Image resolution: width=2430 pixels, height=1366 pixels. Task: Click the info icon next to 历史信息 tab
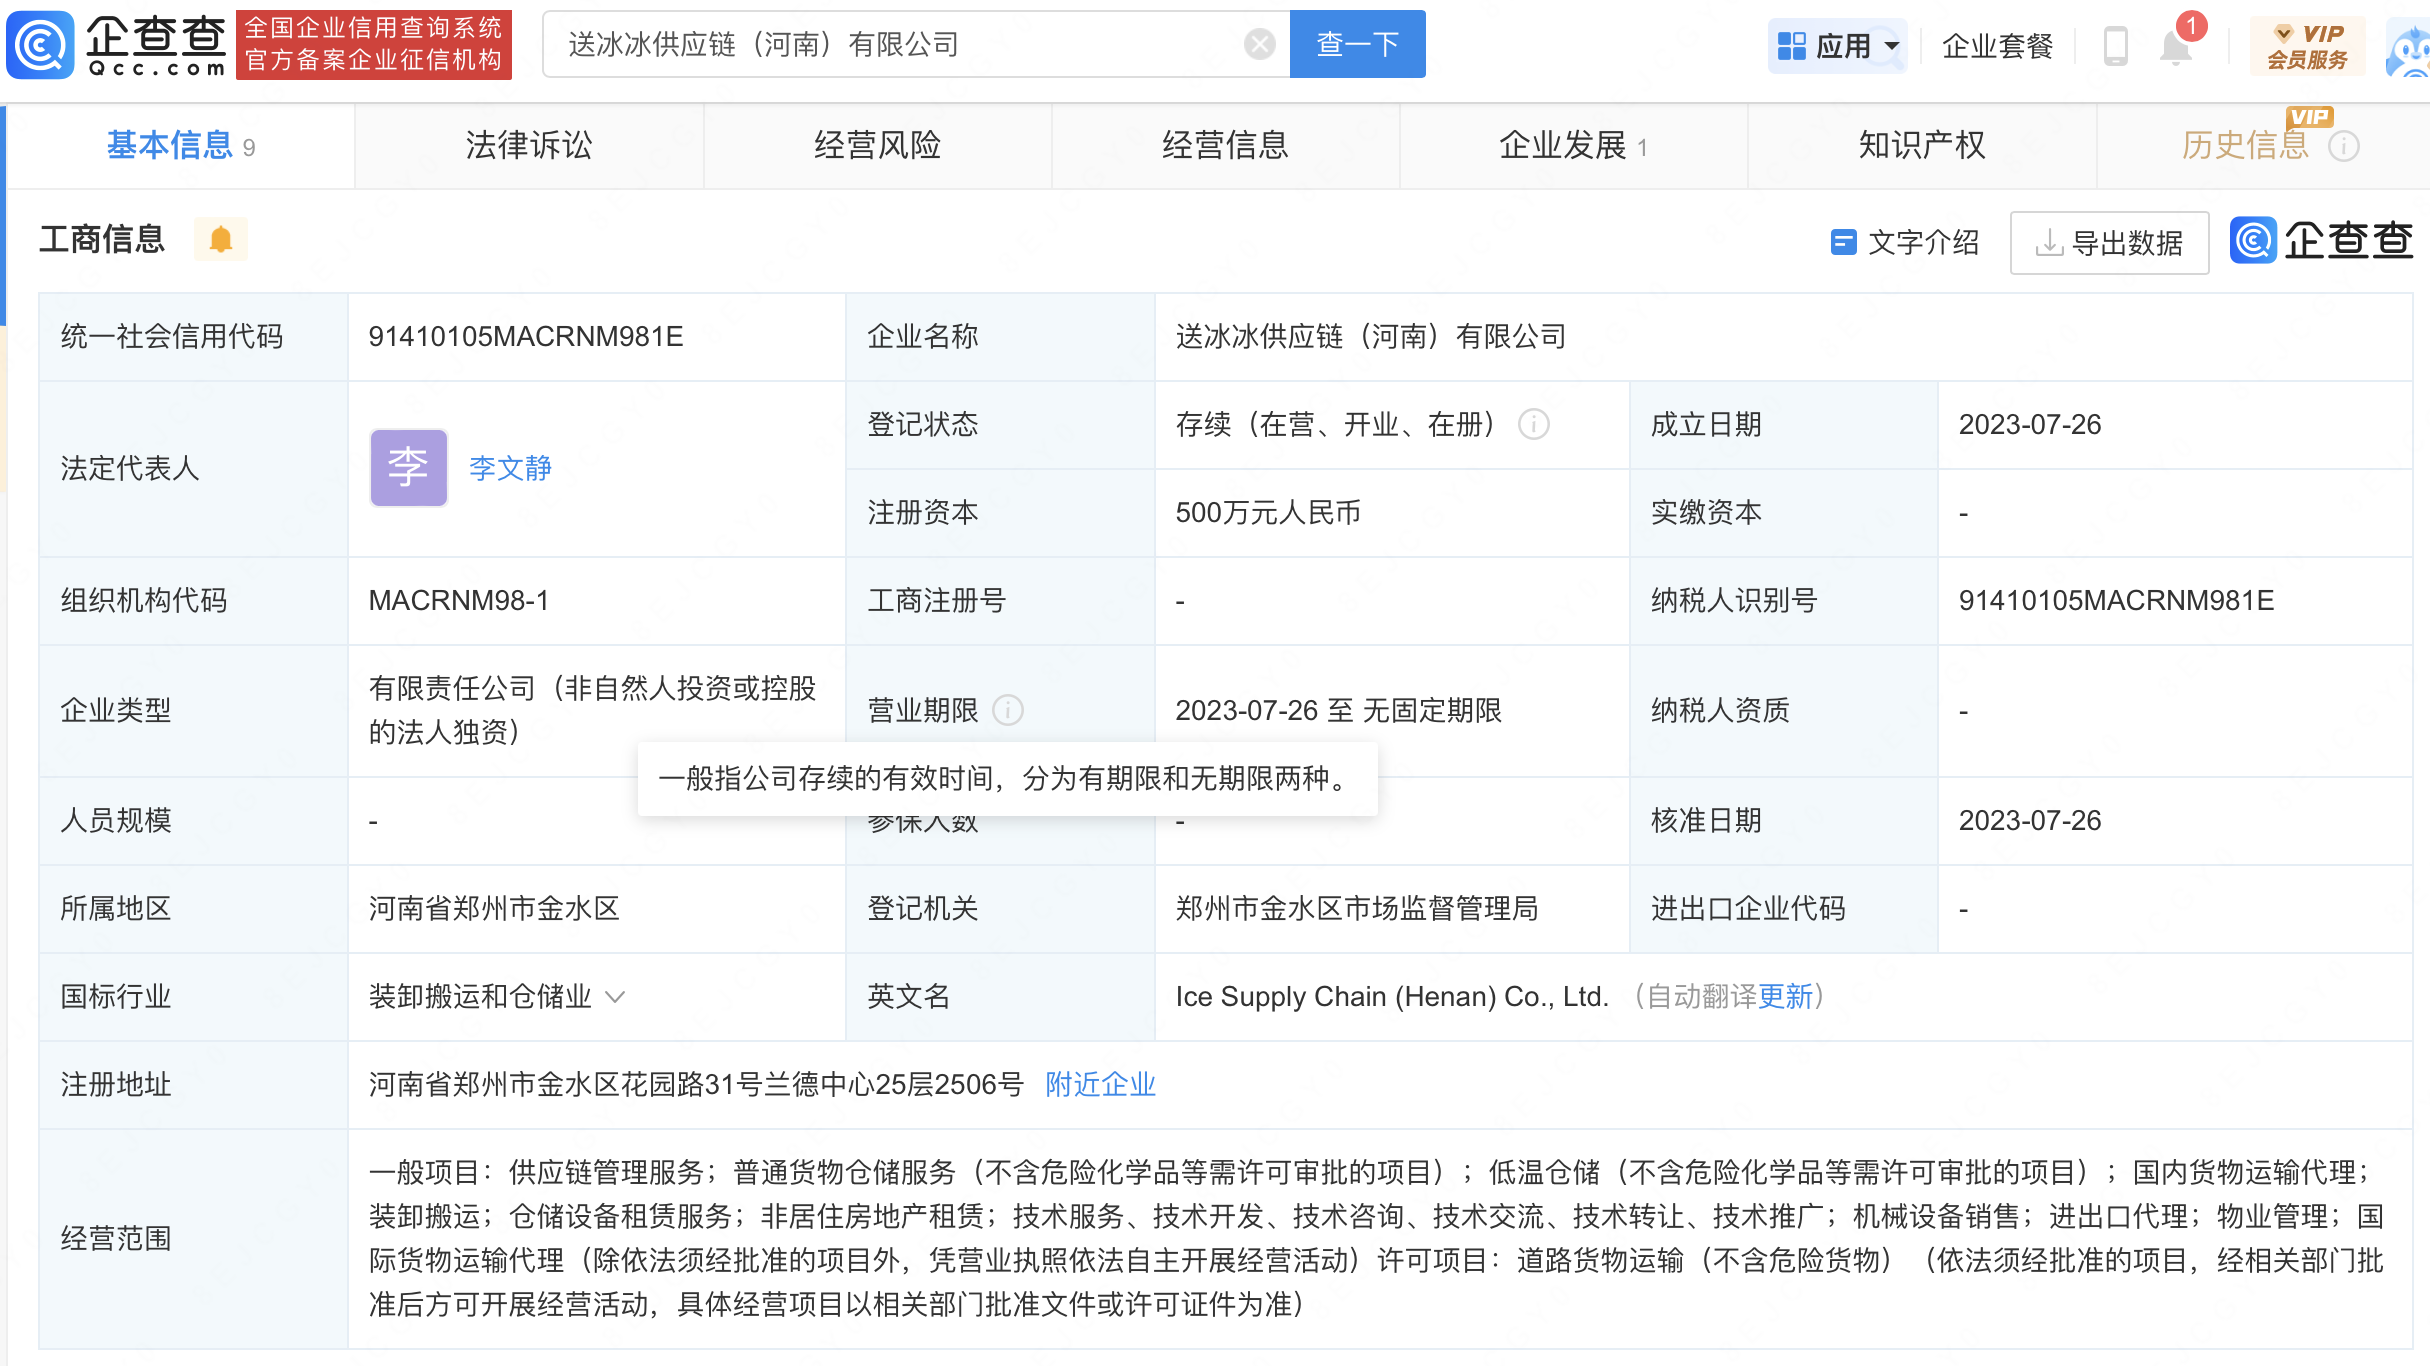pos(2344,147)
